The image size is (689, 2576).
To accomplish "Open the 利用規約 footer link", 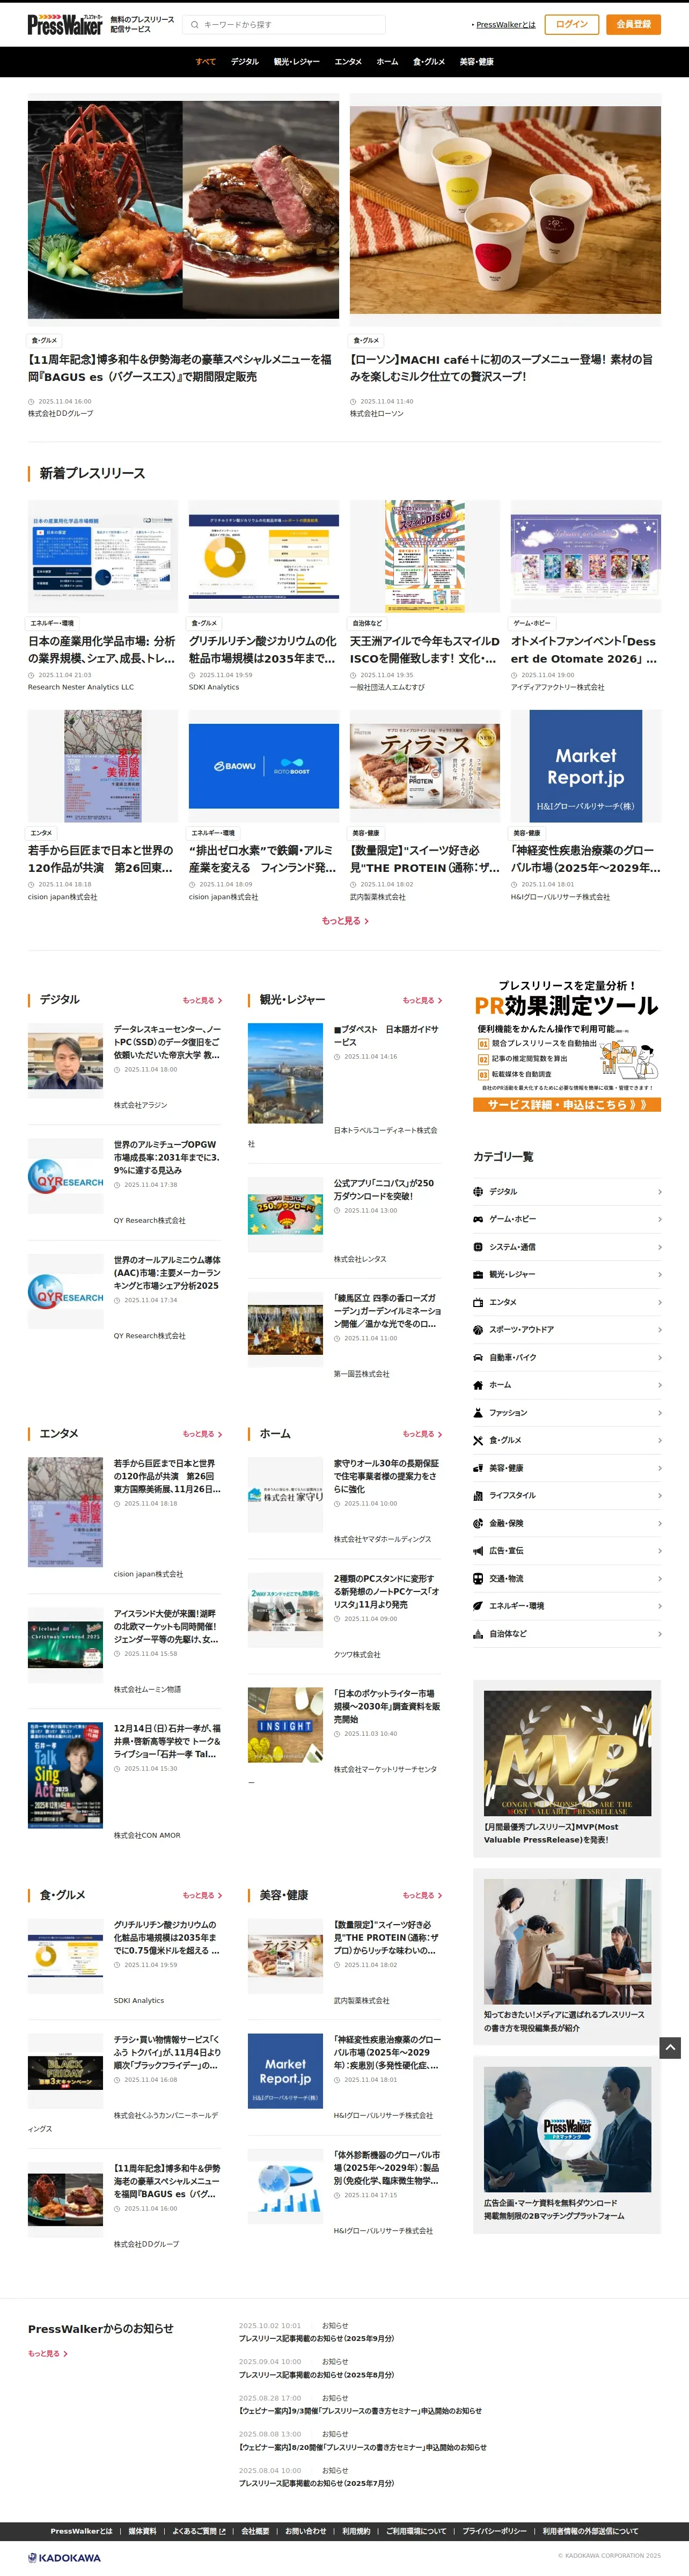I will [356, 2531].
